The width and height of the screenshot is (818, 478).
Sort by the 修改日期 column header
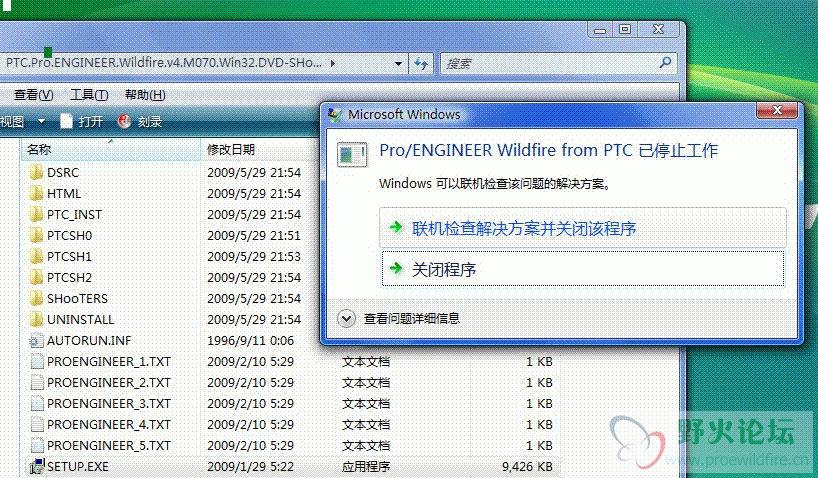click(x=261, y=150)
